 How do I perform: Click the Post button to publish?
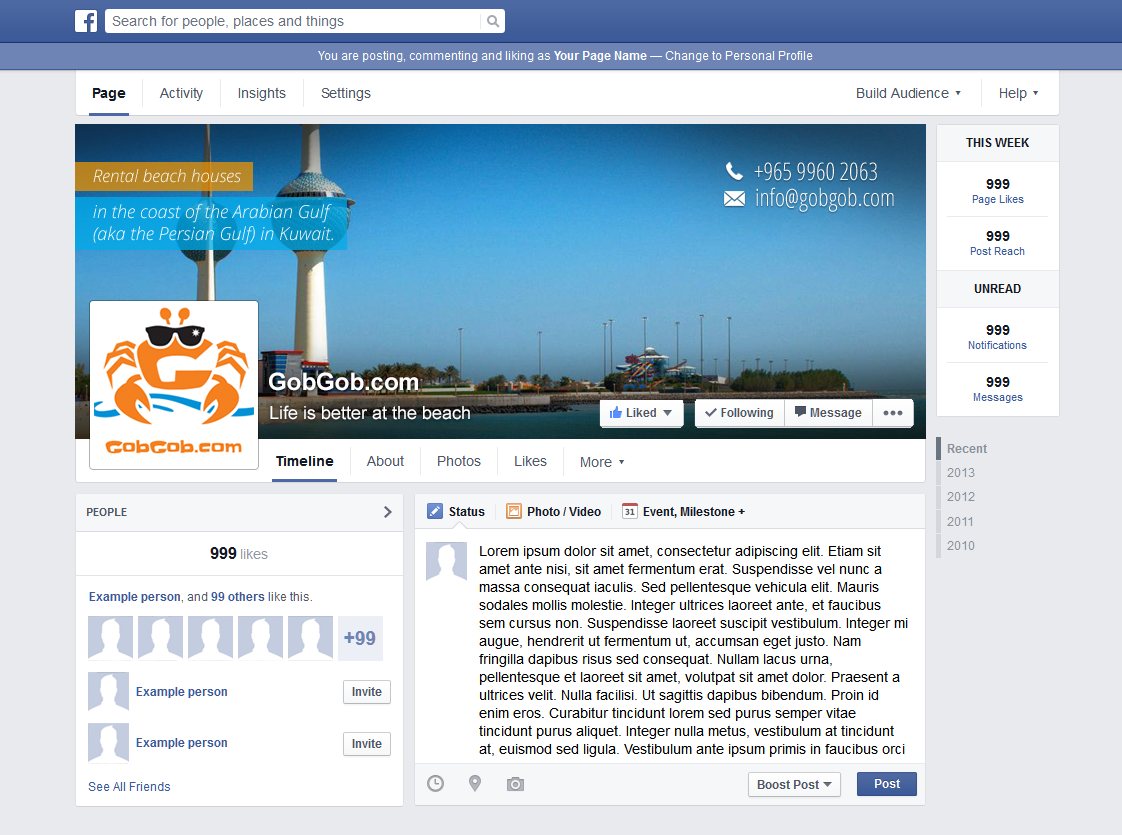pos(886,784)
